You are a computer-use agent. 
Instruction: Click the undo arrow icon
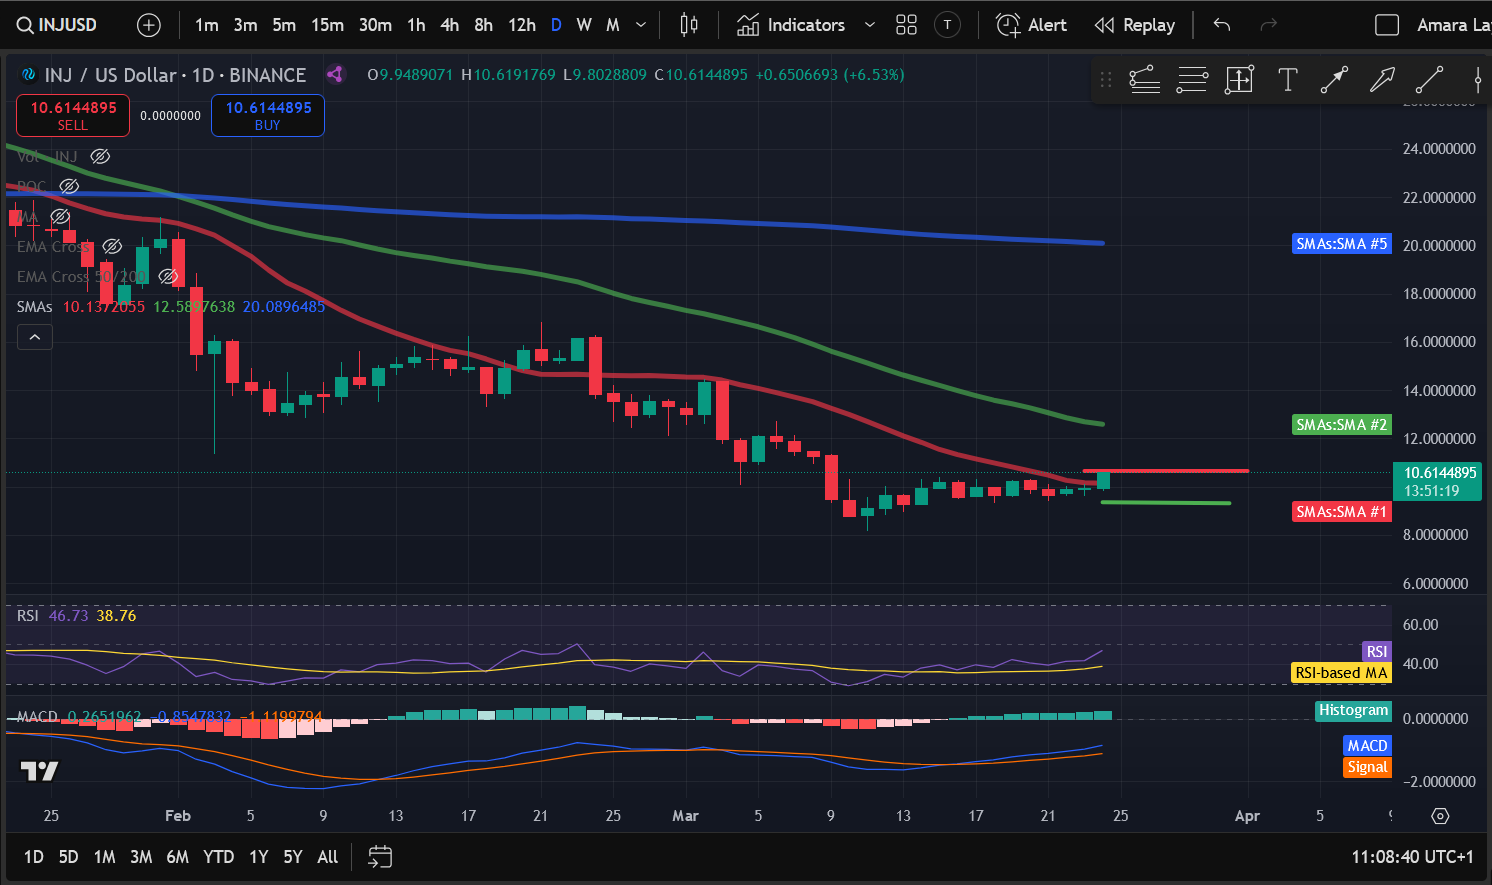click(x=1222, y=25)
